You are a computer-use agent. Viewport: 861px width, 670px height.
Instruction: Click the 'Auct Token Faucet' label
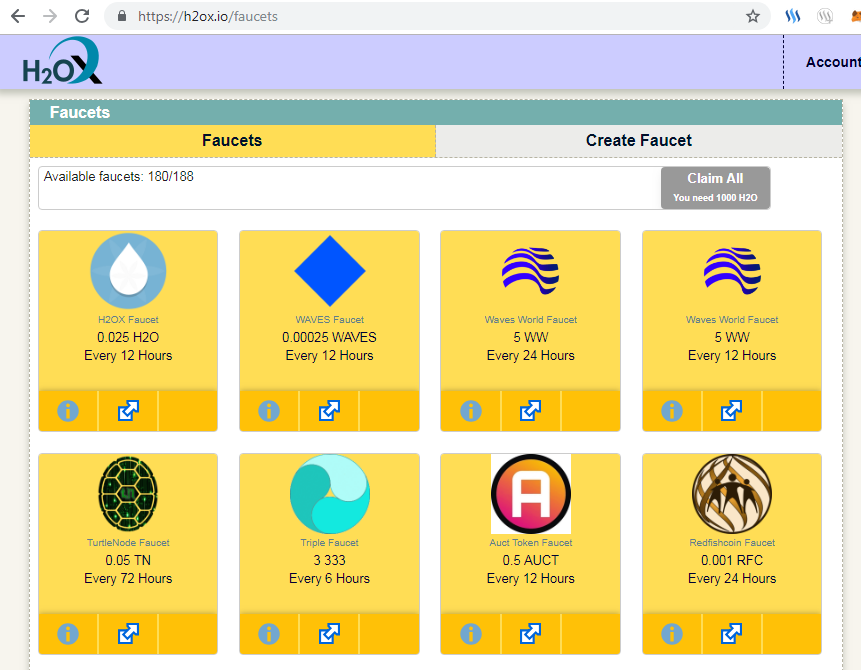[530, 543]
